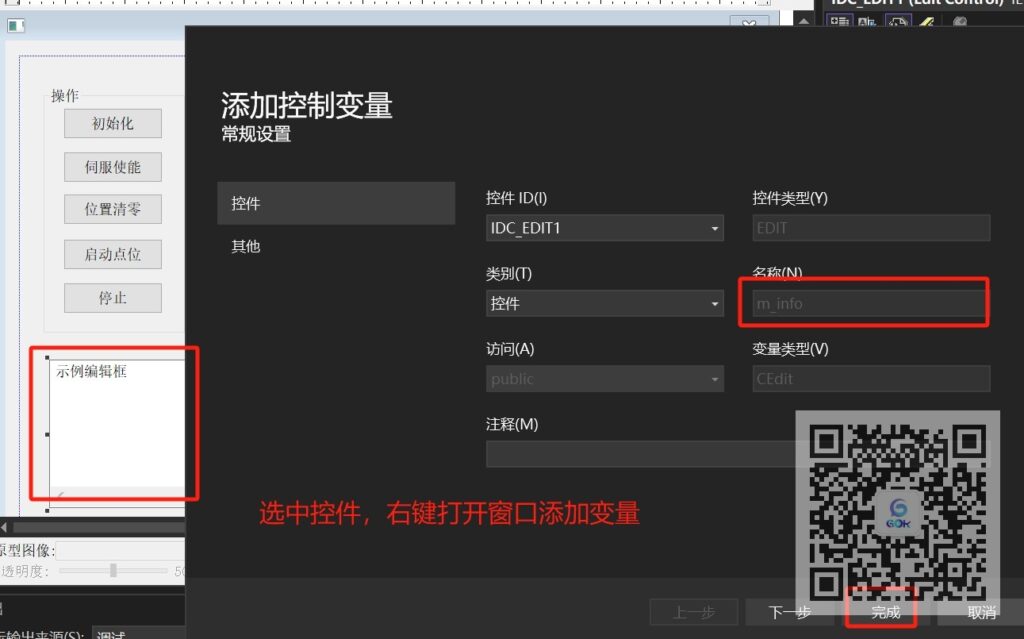1024x639 pixels.
Task: Open the 控件 page in the wizard sidebar
Action: [336, 203]
